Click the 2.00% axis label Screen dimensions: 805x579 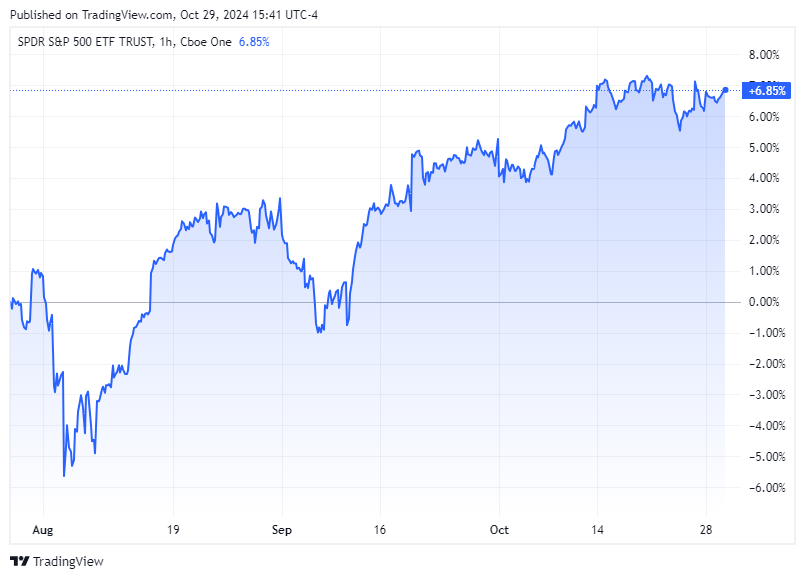coord(764,240)
